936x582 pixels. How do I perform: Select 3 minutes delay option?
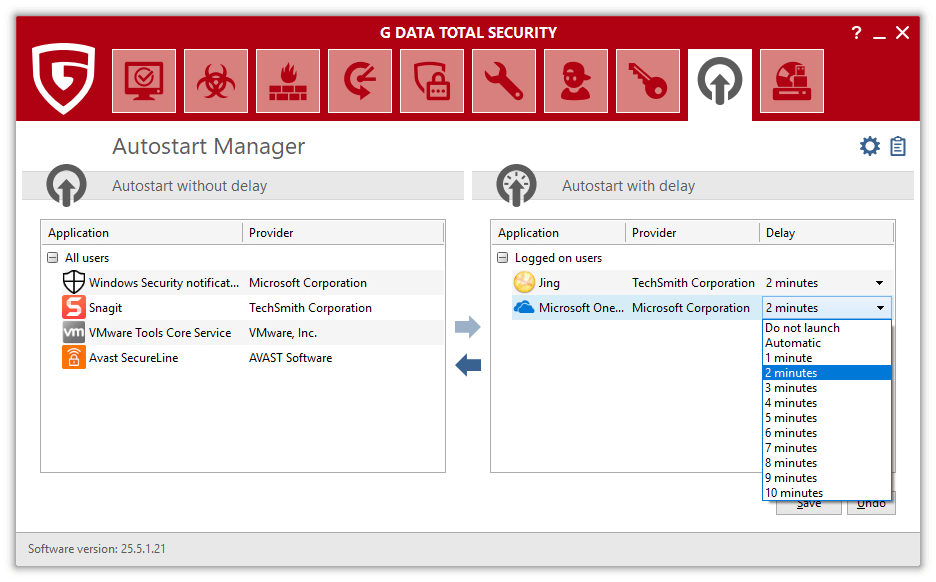tap(827, 387)
